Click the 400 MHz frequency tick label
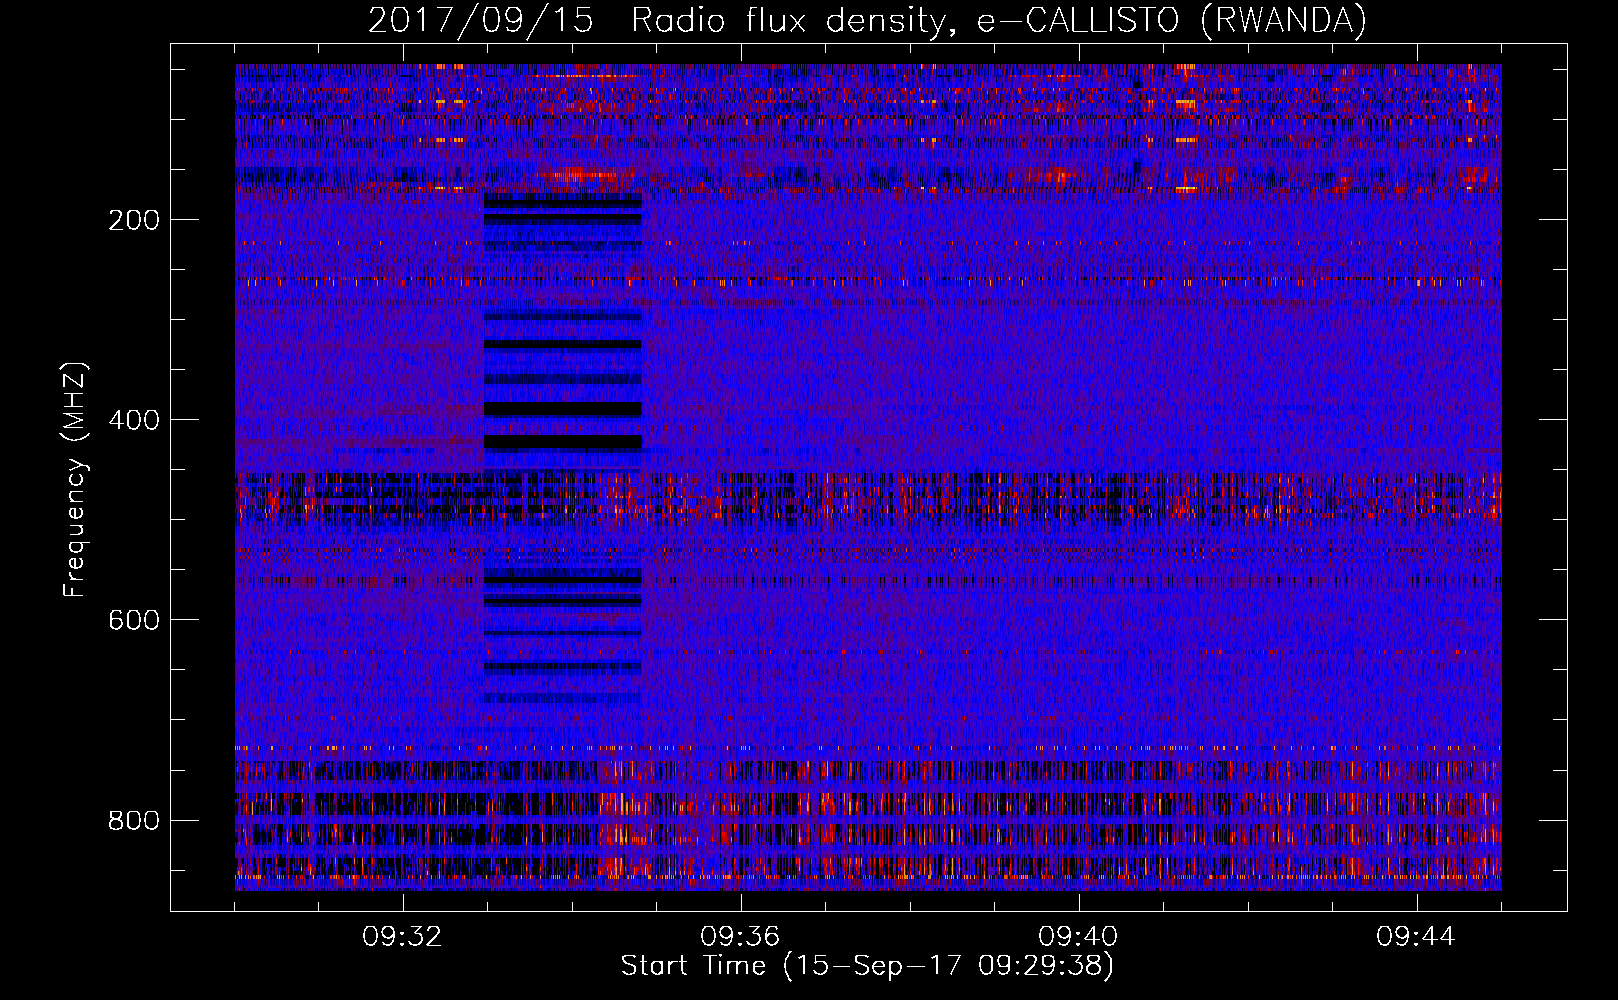Viewport: 1618px width, 1000px height. point(134,420)
